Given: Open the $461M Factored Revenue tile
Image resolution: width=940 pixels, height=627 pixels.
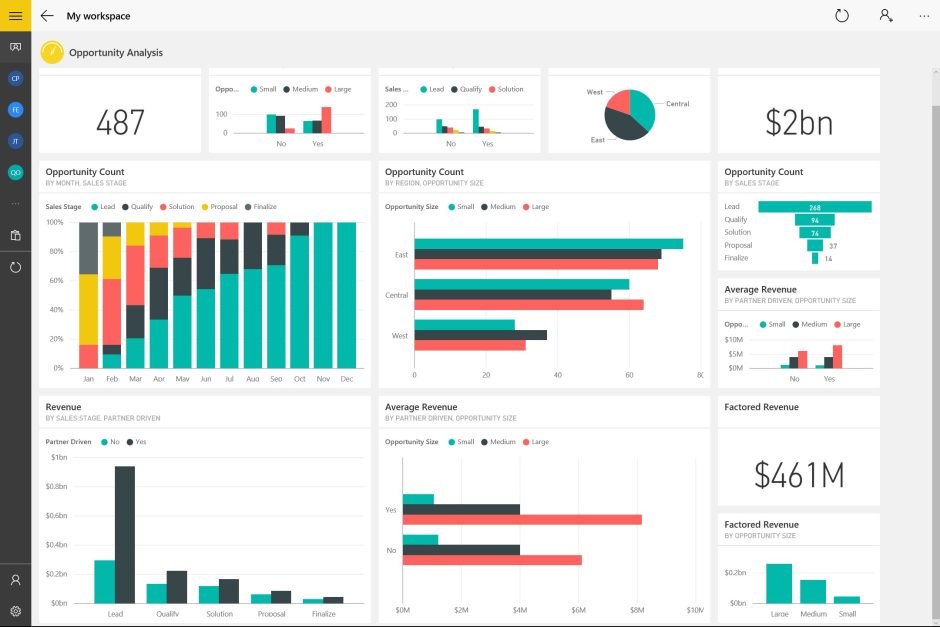Looking at the screenshot, I should (x=798, y=463).
